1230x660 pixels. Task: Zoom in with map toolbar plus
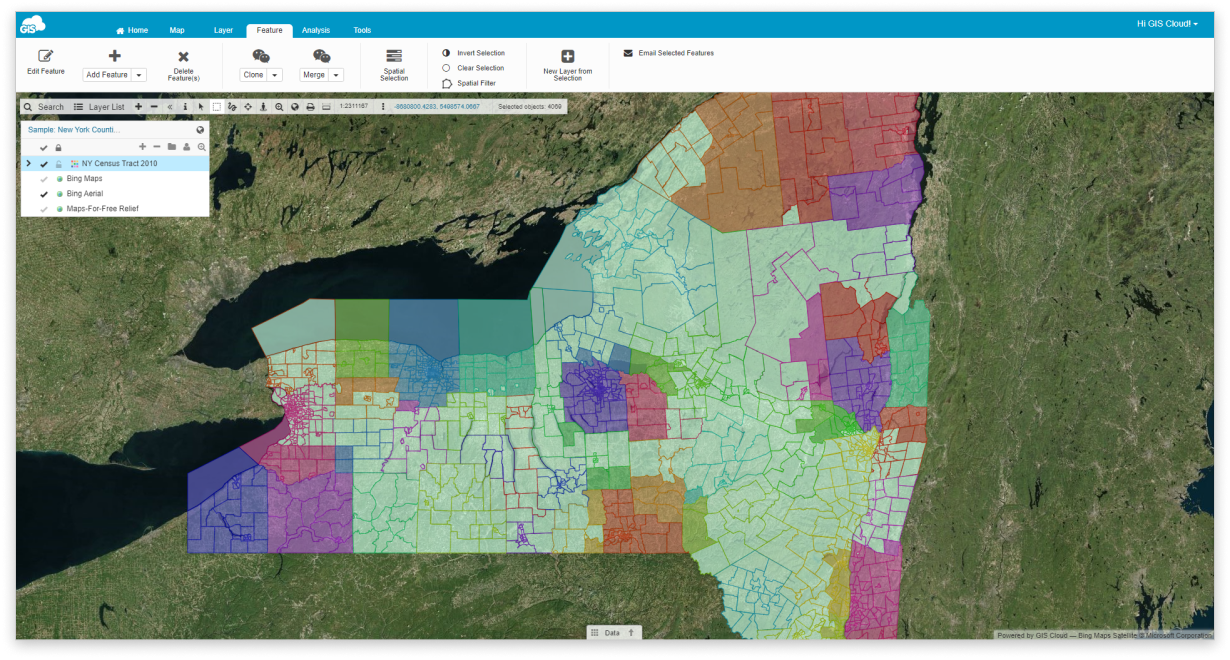pyautogui.click(x=138, y=107)
